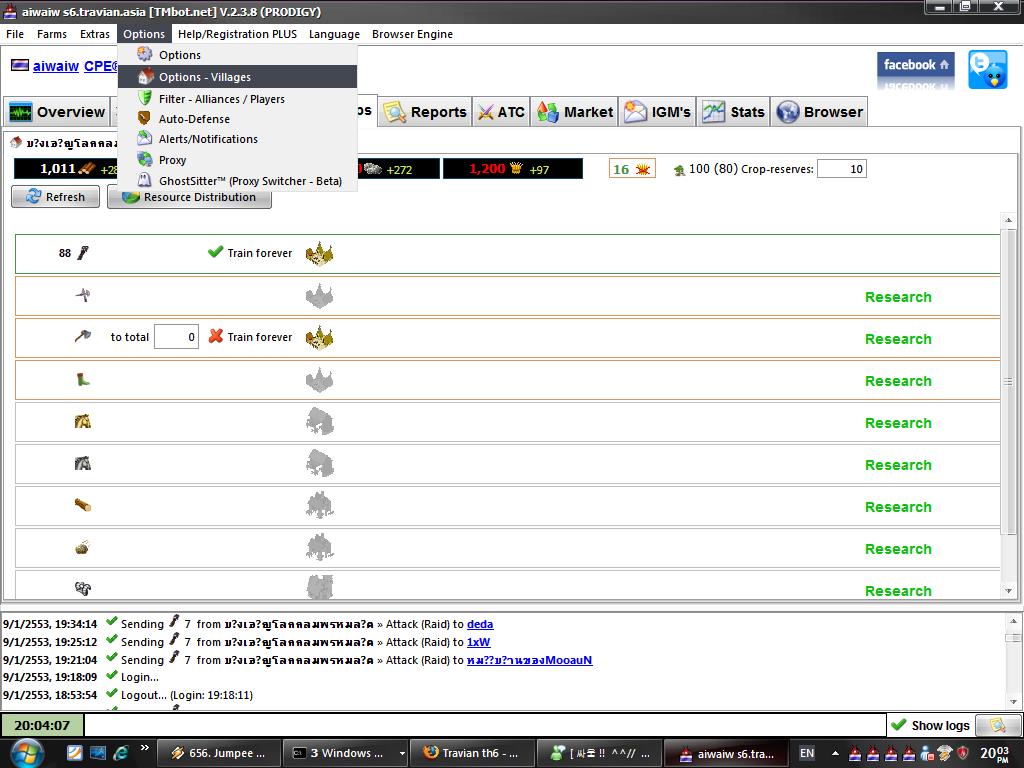1024x768 pixels.
Task: Choose Filter - Alliances / Players entry
Action: point(238,99)
